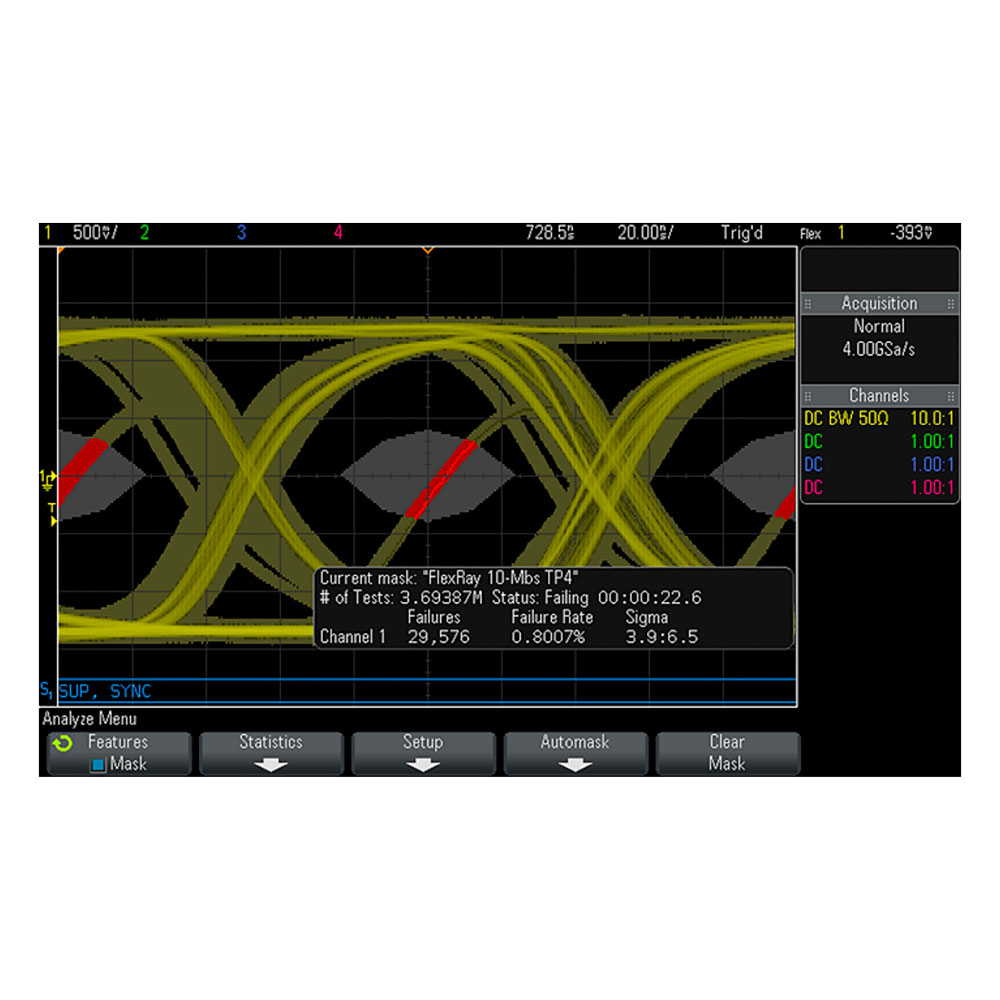The height and width of the screenshot is (1000, 1000).
Task: Click the failure rate 0.8007% value
Action: (x=548, y=636)
